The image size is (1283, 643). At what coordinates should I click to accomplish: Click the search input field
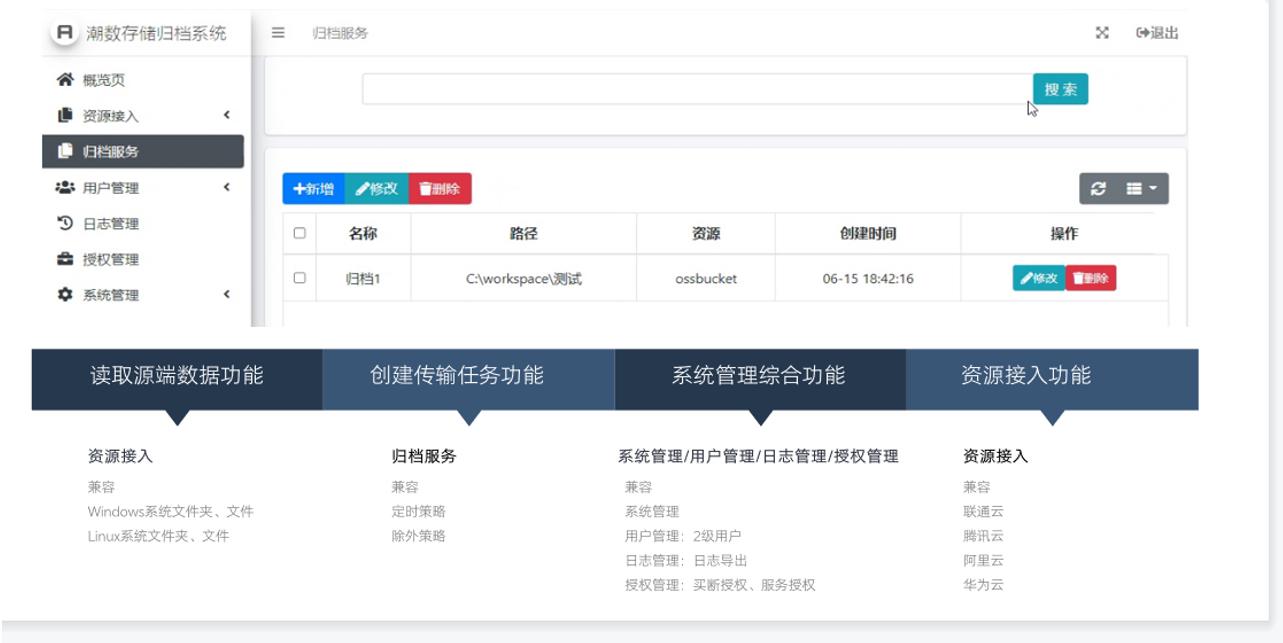coord(696,89)
